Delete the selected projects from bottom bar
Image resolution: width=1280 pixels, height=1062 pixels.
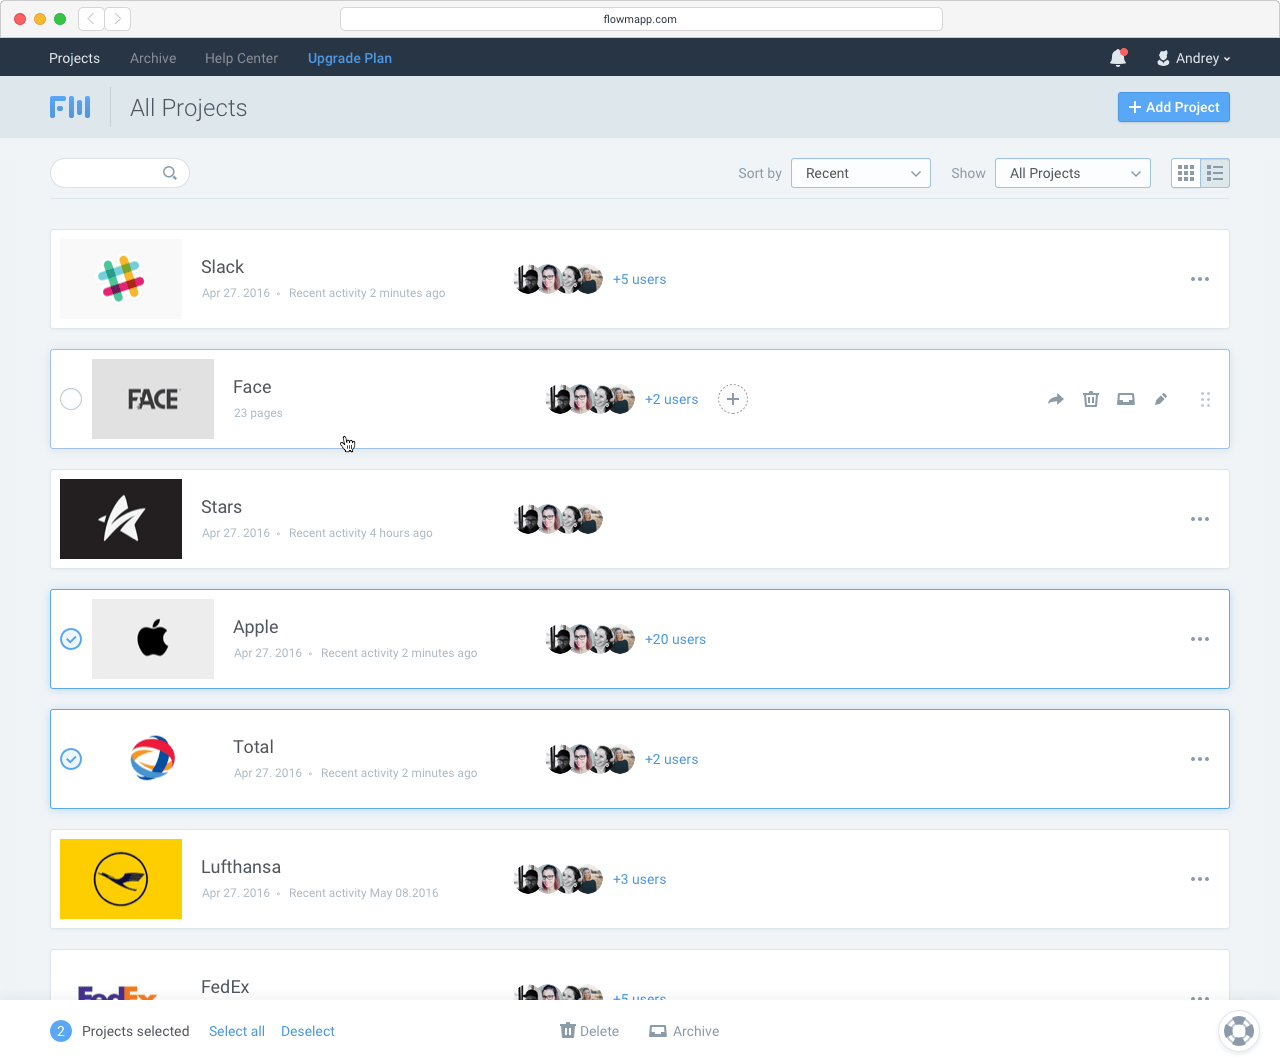(x=589, y=1031)
